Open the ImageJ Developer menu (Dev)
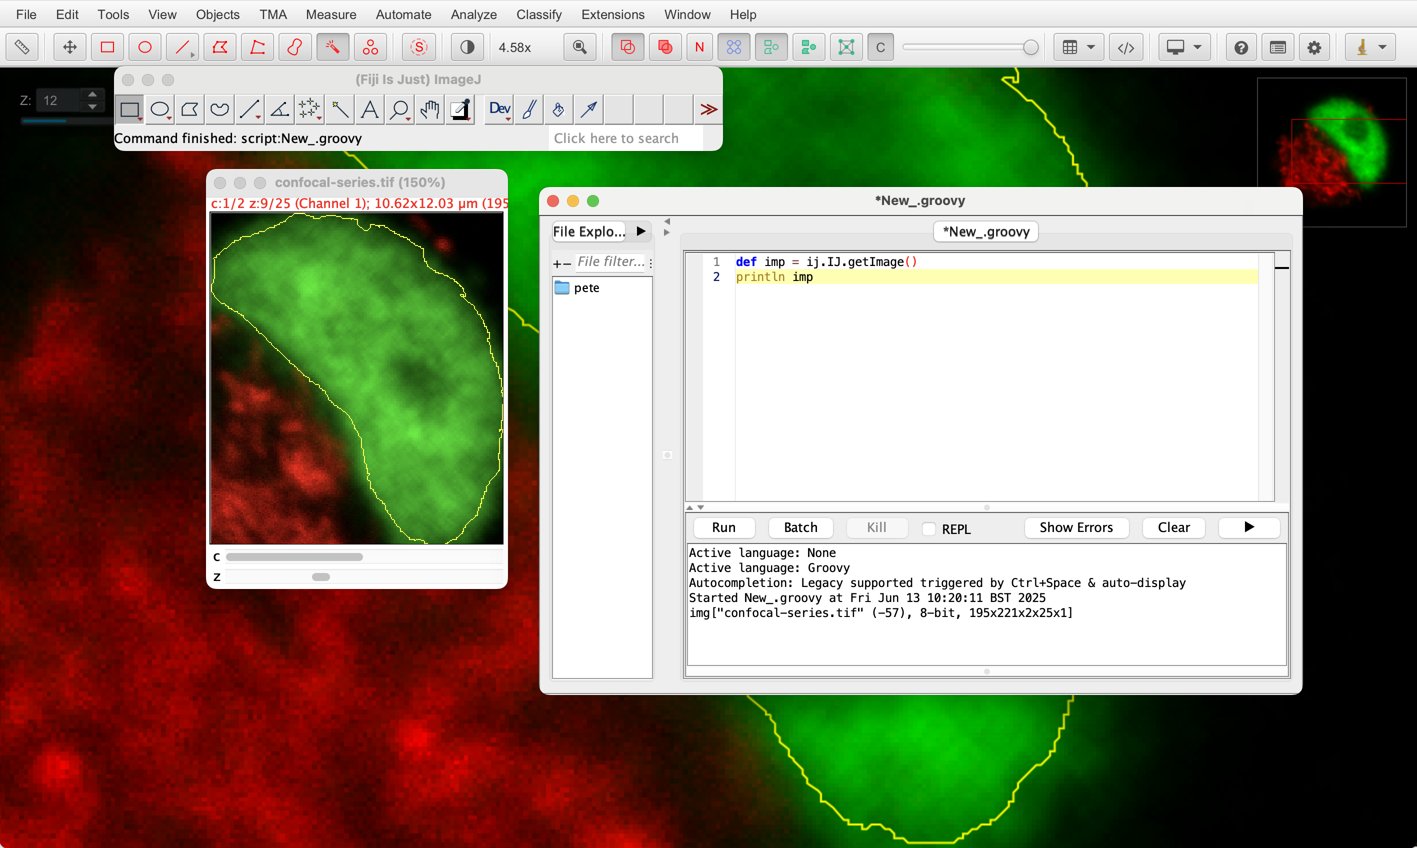The image size is (1417, 848). 500,109
